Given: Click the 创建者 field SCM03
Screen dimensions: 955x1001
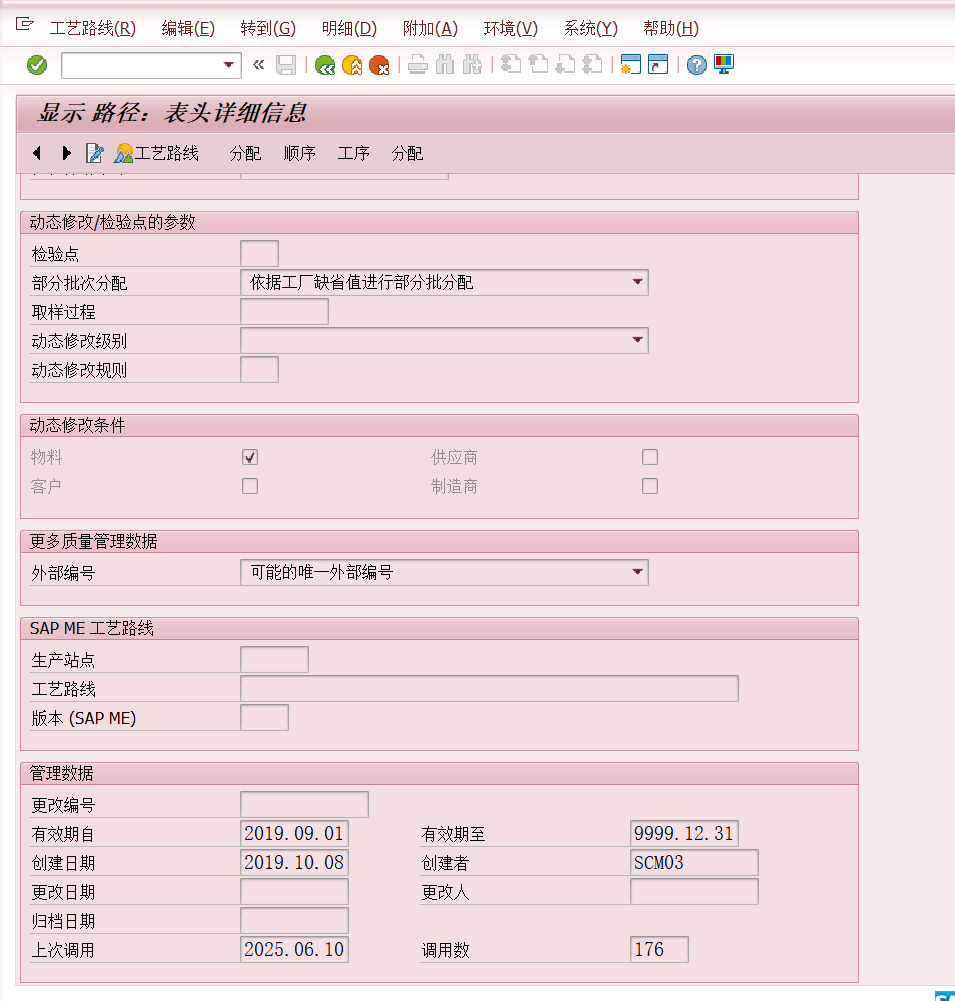Looking at the screenshot, I should tap(695, 862).
